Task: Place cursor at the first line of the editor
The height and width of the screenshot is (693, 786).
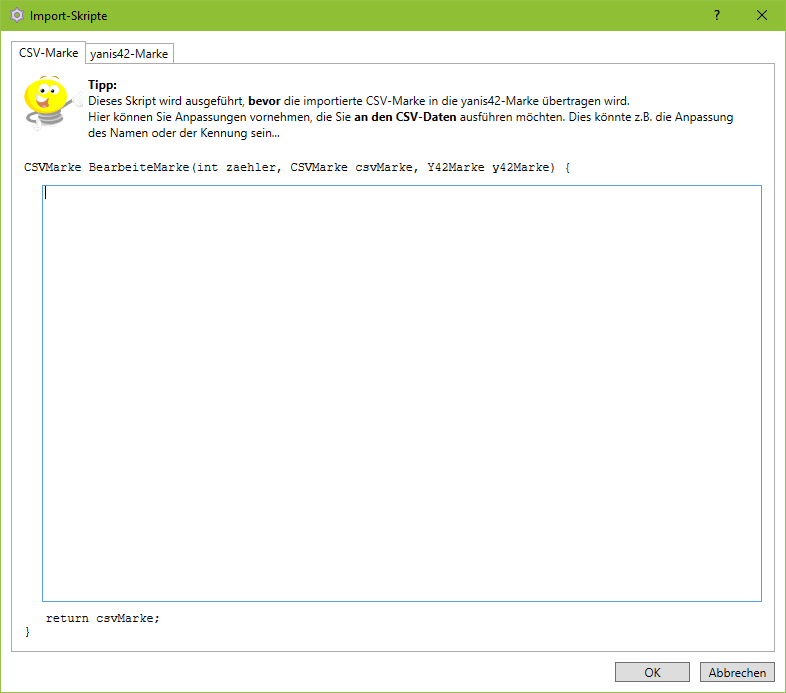Action: coord(200,195)
